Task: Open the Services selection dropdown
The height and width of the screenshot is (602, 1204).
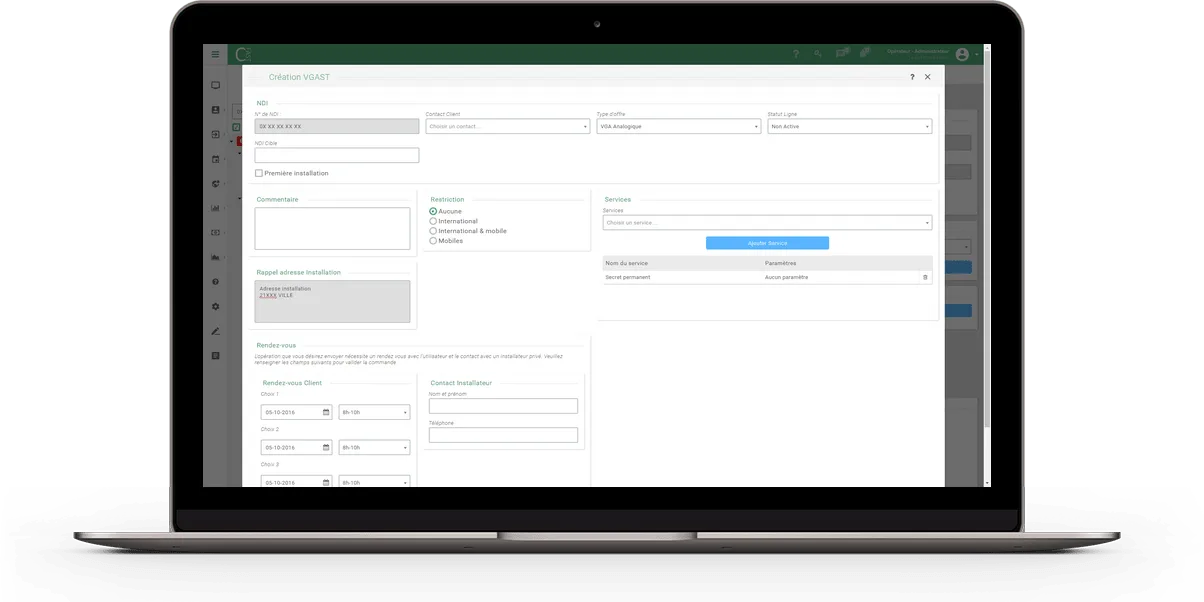Action: tap(768, 223)
